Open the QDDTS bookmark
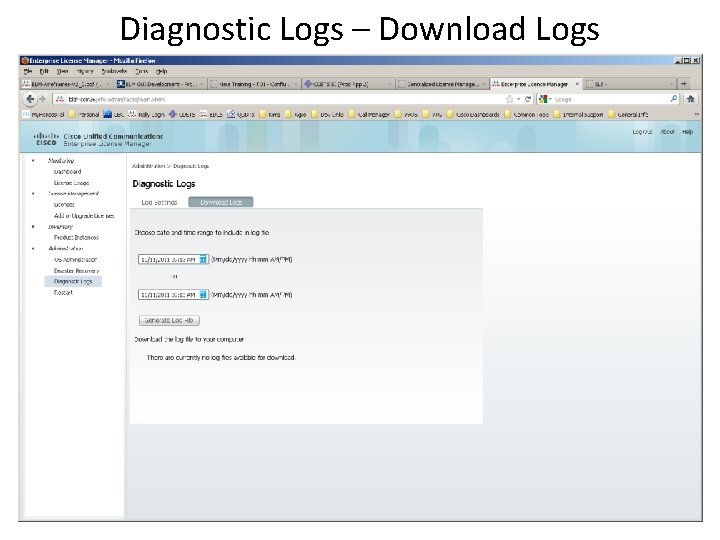 pyautogui.click(x=241, y=114)
